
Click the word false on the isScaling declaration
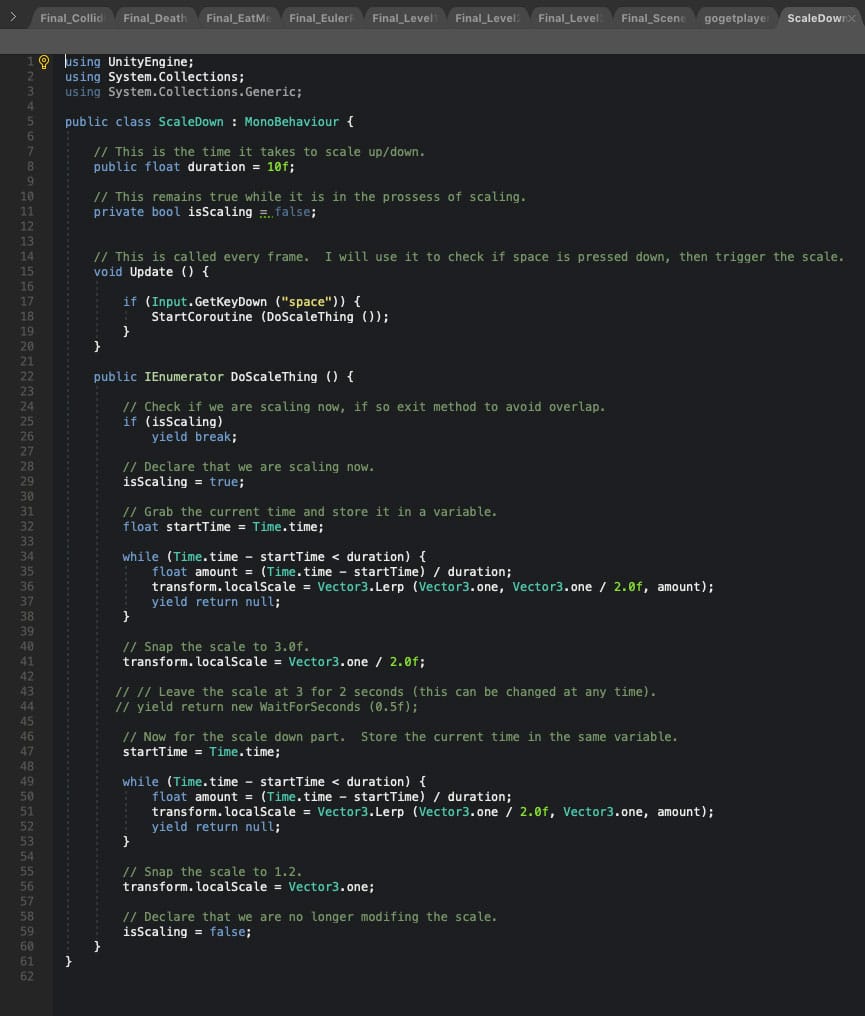click(x=295, y=212)
